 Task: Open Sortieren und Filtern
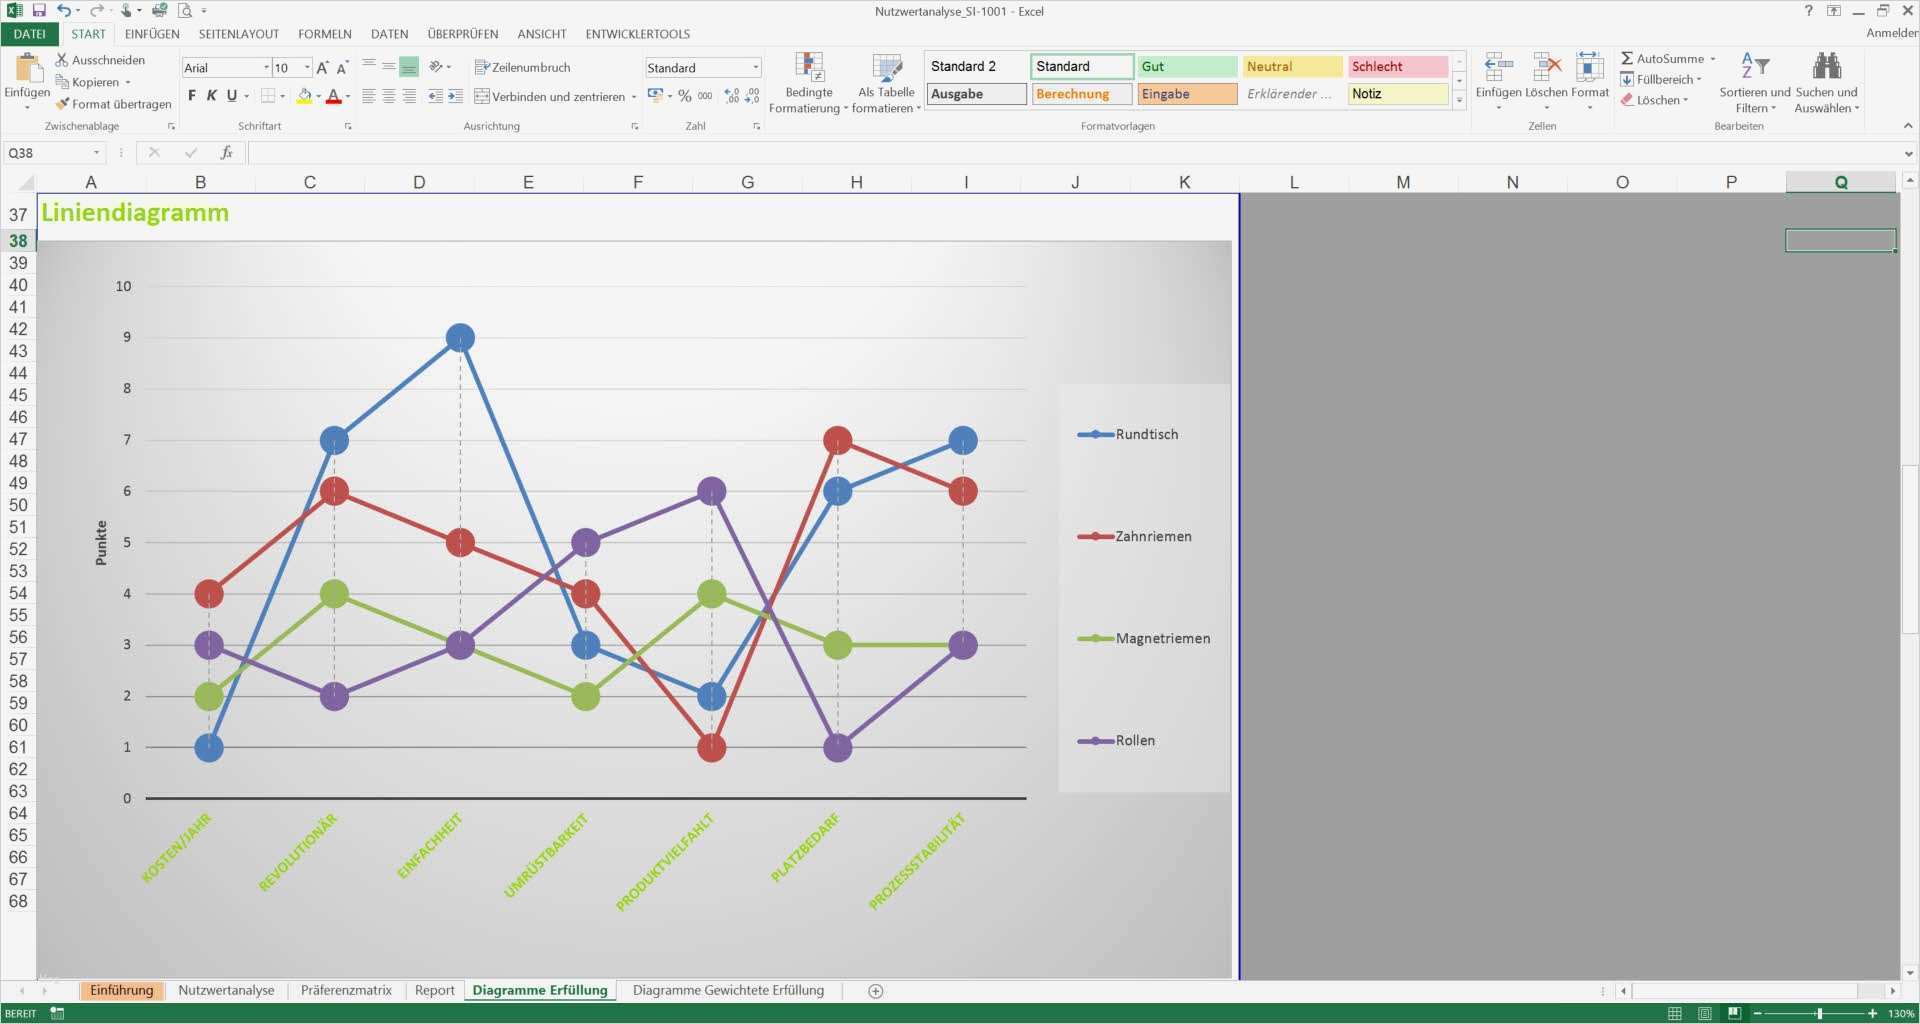pos(1755,83)
